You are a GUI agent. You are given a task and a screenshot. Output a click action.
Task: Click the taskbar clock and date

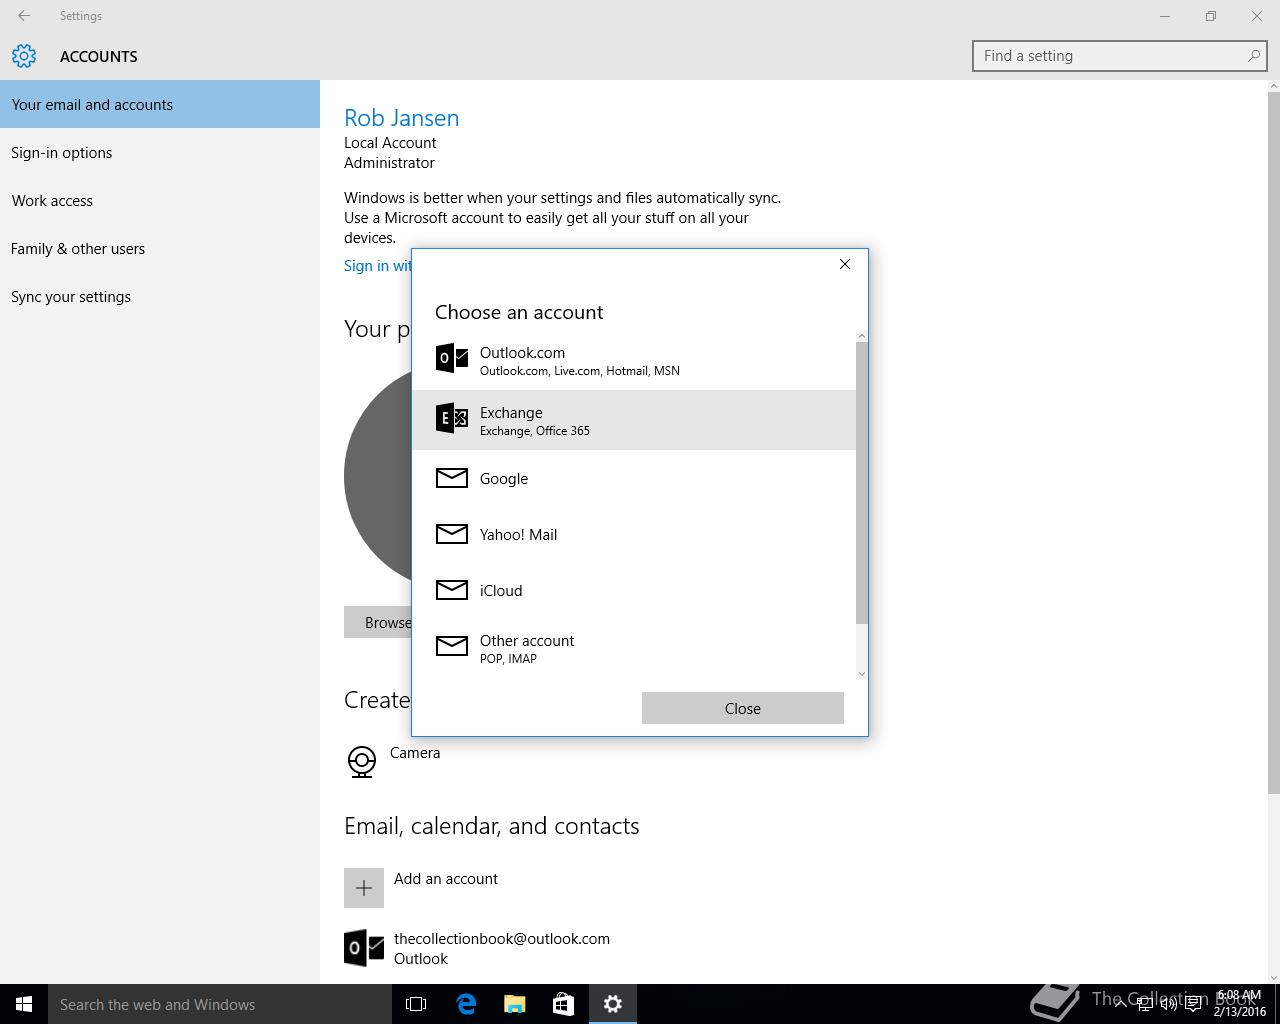1240,1004
